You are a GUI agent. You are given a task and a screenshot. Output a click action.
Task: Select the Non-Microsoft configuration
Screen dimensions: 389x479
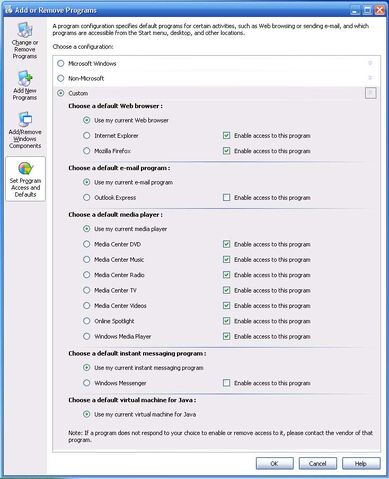tap(60, 78)
